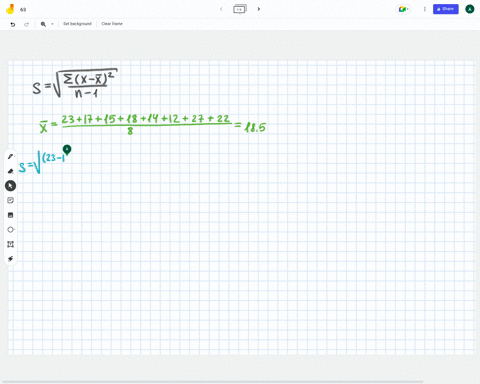Image resolution: width=480 pixels, height=384 pixels.
Task: Open the More options menu
Action: pos(425,9)
